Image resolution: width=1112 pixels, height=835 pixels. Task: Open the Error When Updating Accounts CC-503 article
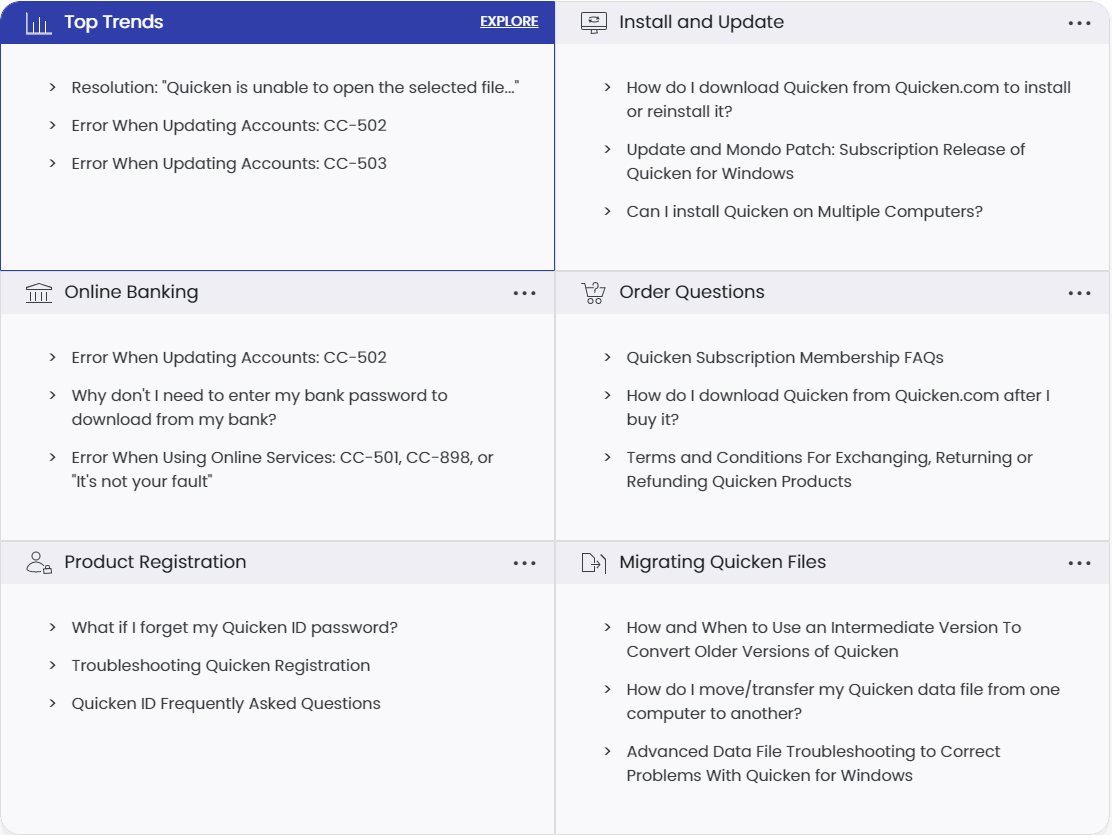[229, 164]
